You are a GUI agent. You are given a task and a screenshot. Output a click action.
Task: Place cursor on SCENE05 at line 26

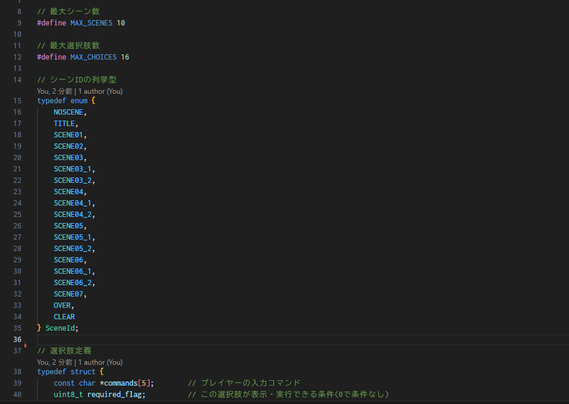tap(68, 226)
